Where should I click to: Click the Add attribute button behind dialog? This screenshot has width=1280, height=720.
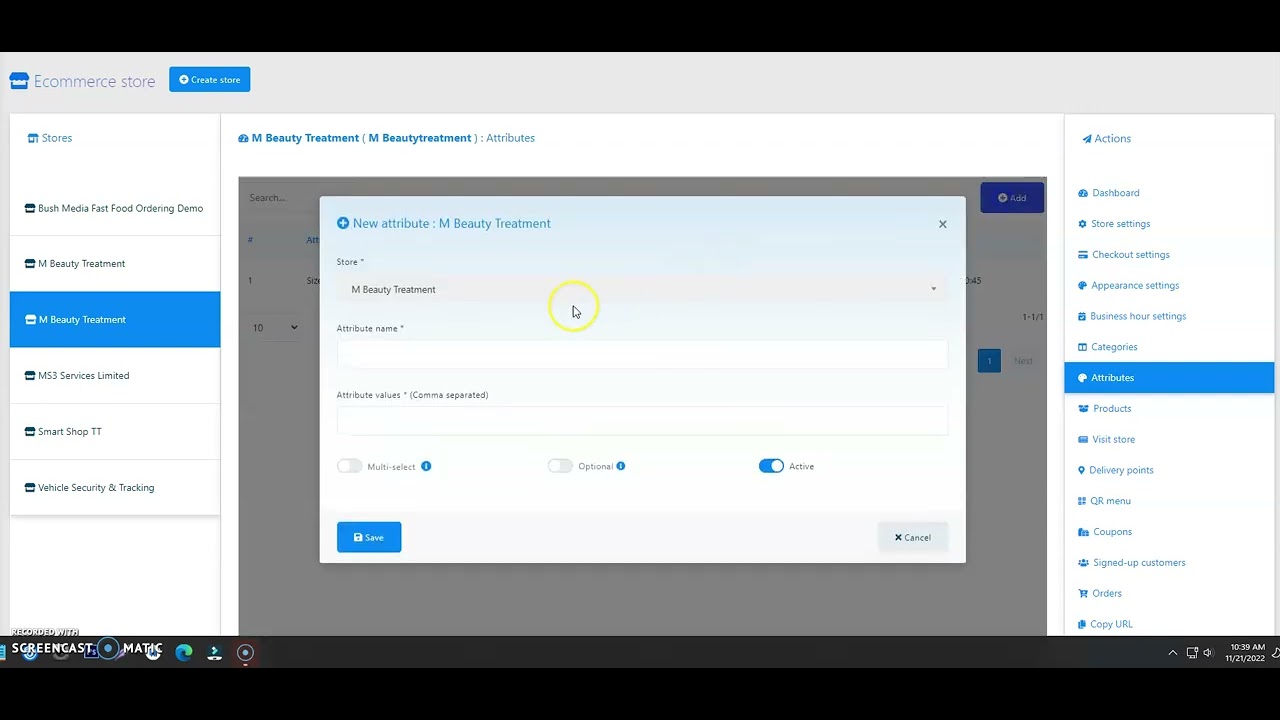(x=1012, y=198)
